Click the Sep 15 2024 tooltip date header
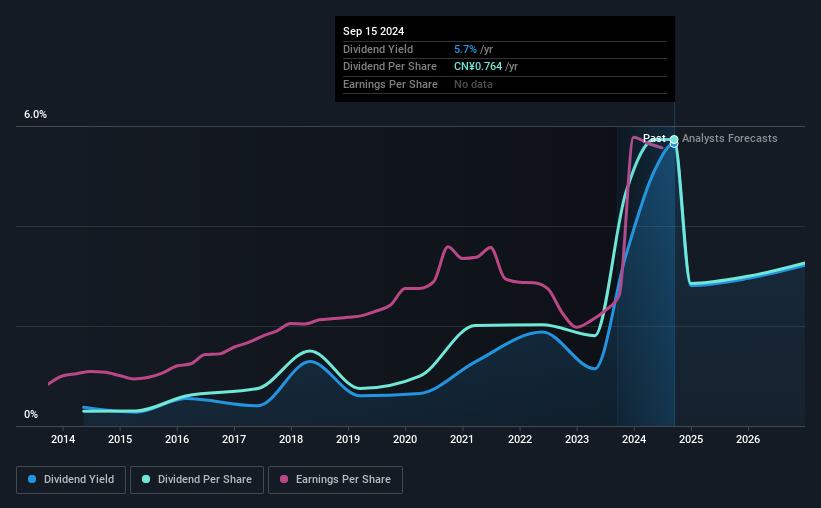Screen dimensions: 821x508 point(373,31)
